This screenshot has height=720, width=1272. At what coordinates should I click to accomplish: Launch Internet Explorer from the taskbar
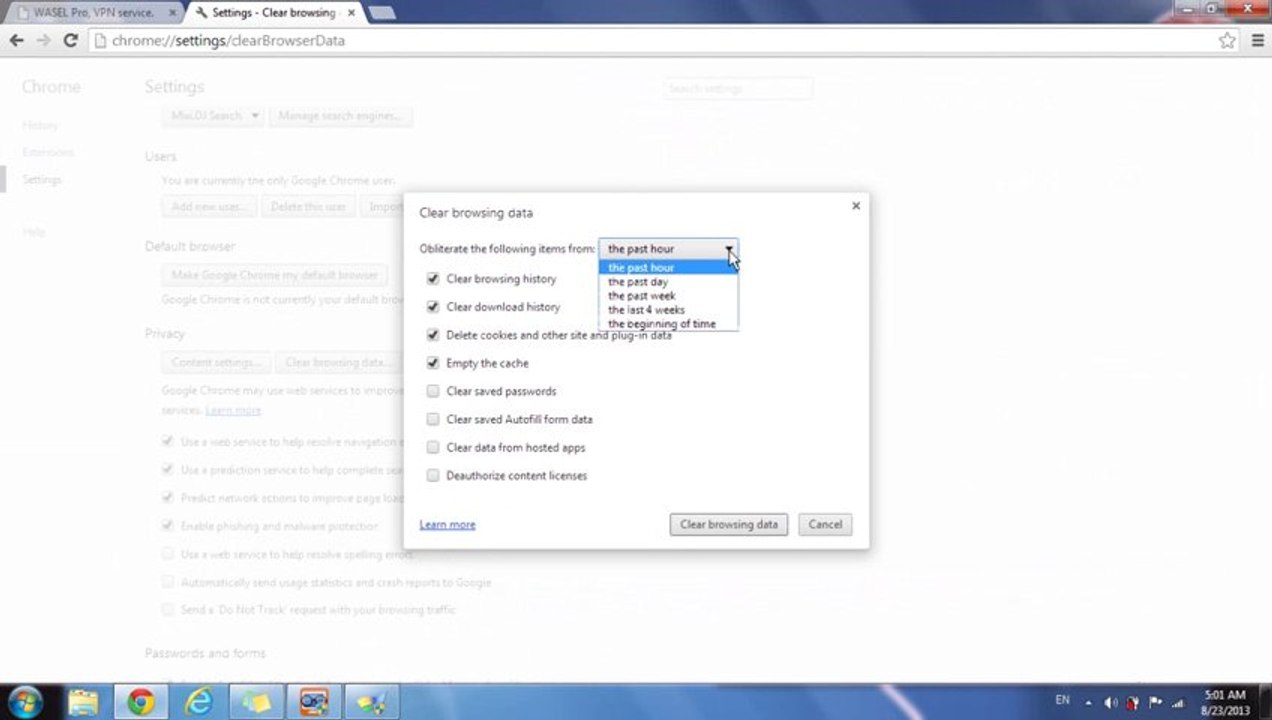(x=199, y=702)
